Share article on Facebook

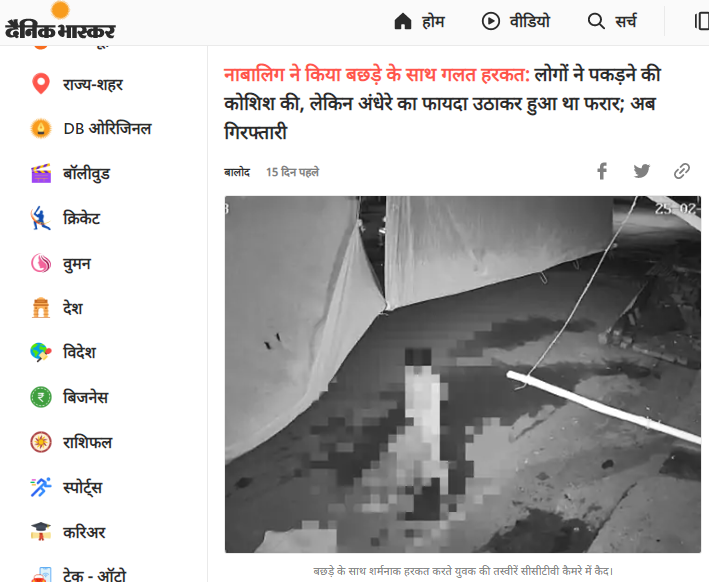602,171
